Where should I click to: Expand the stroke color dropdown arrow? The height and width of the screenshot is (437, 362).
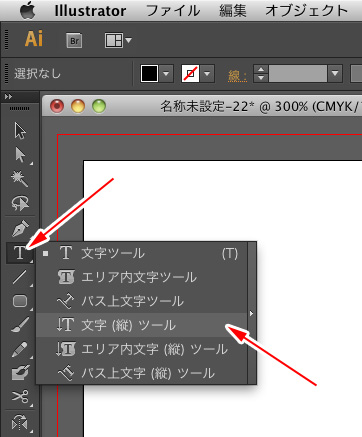207,73
